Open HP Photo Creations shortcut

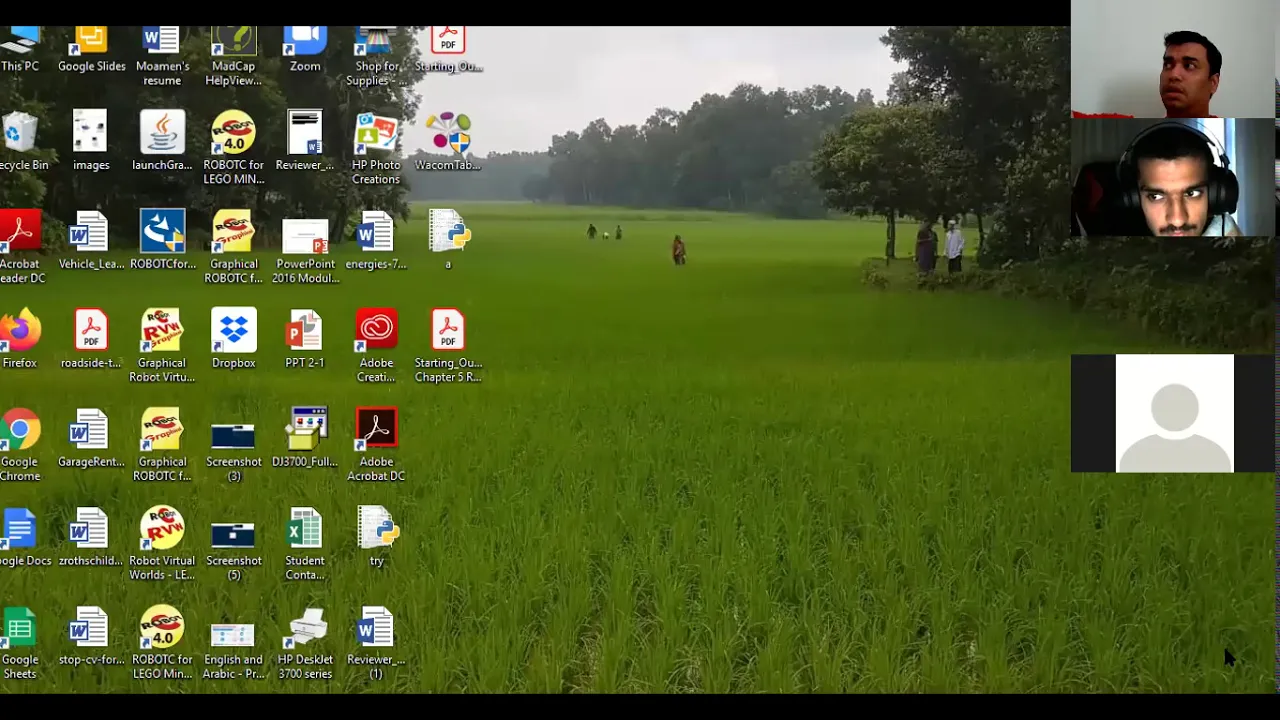coord(376,145)
